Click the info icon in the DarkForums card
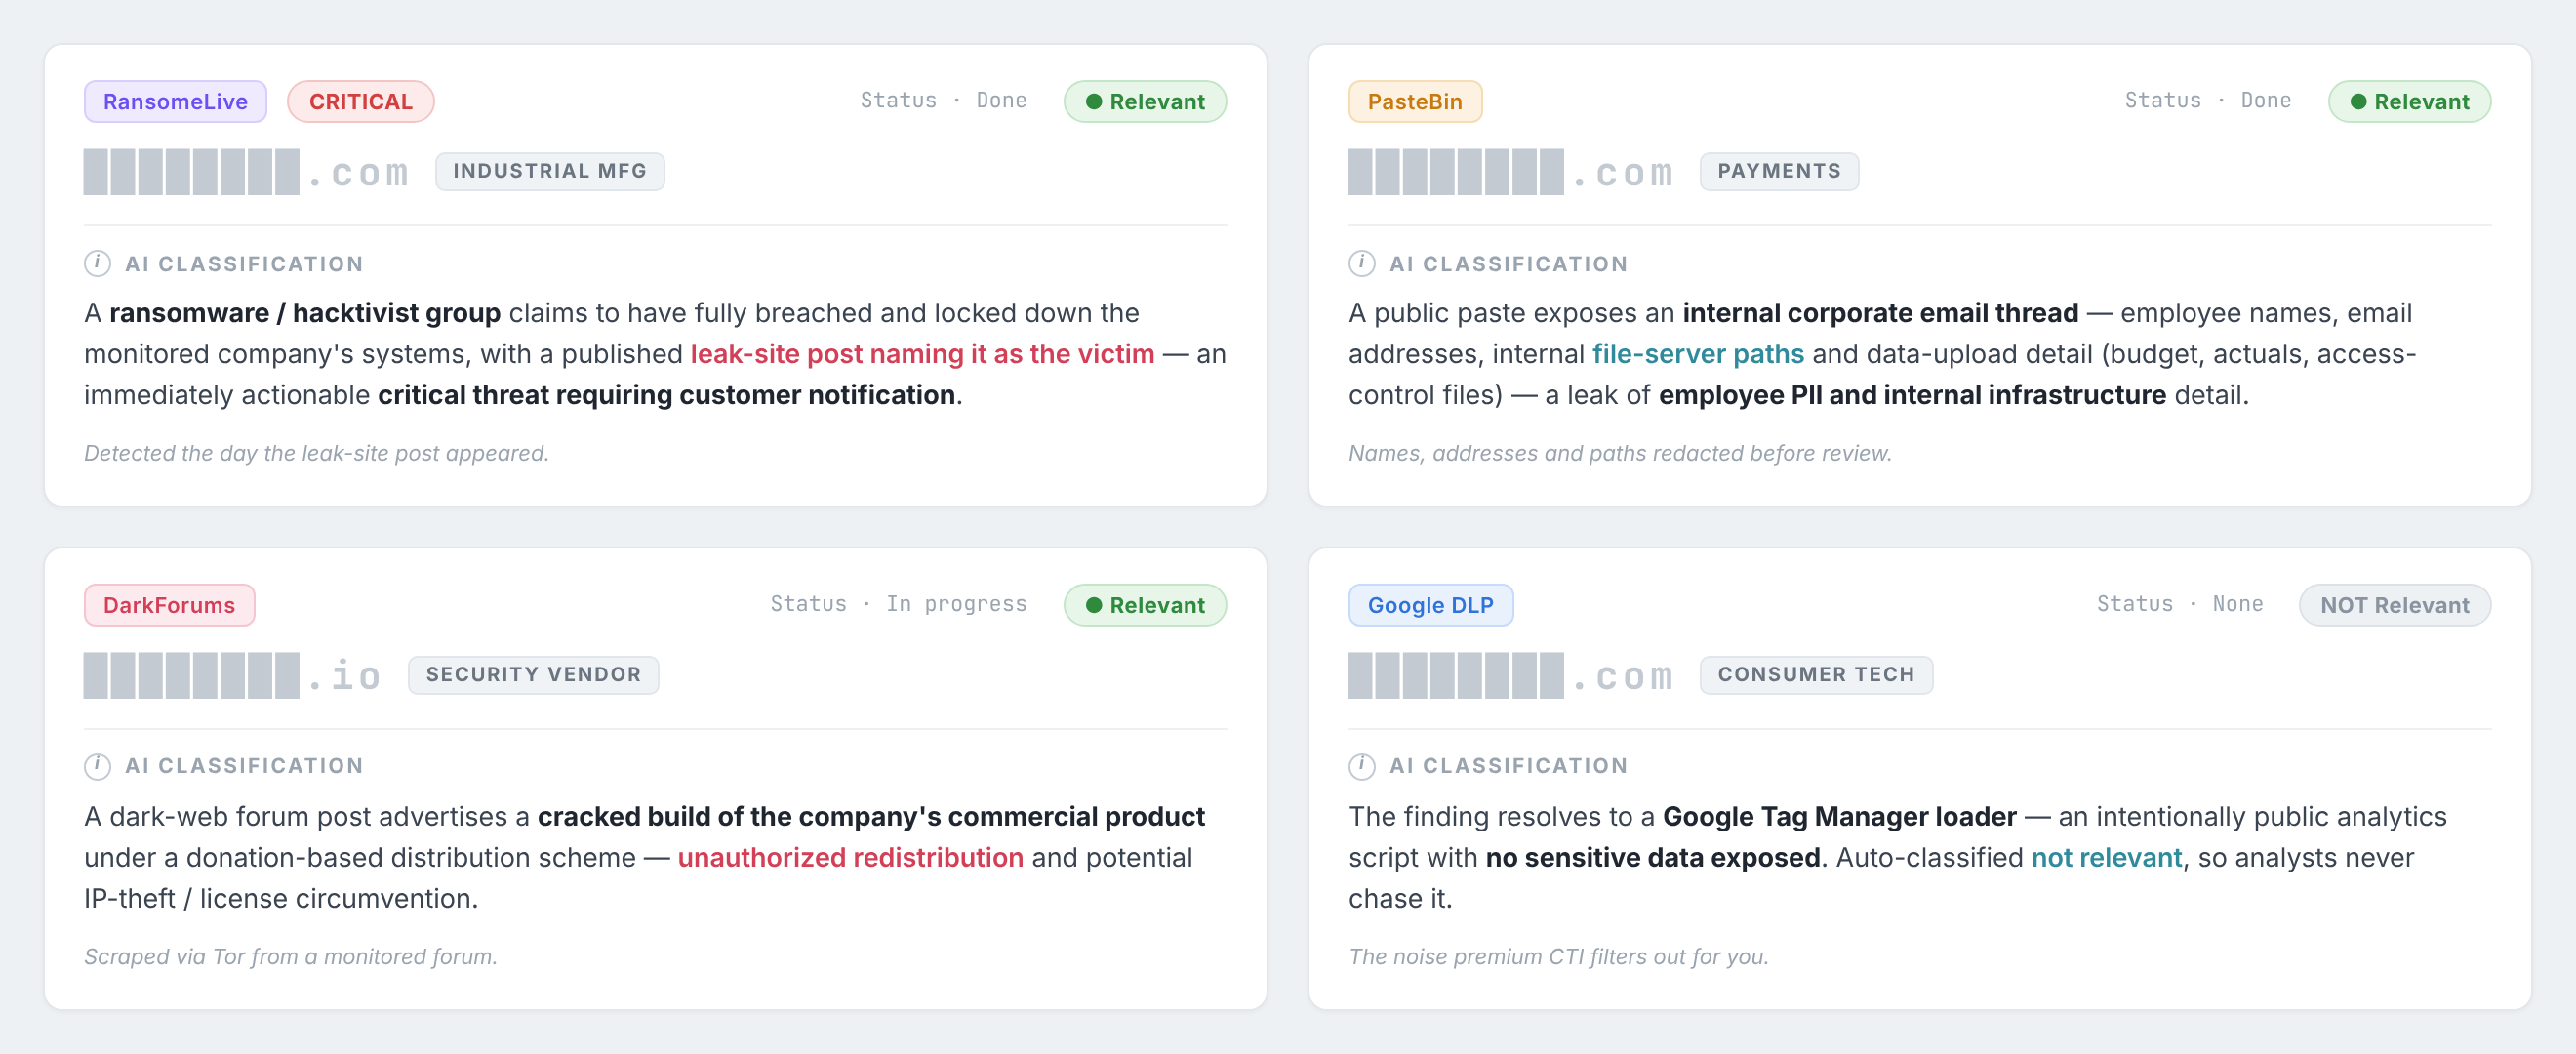Viewport: 2576px width, 1054px height. 97,766
